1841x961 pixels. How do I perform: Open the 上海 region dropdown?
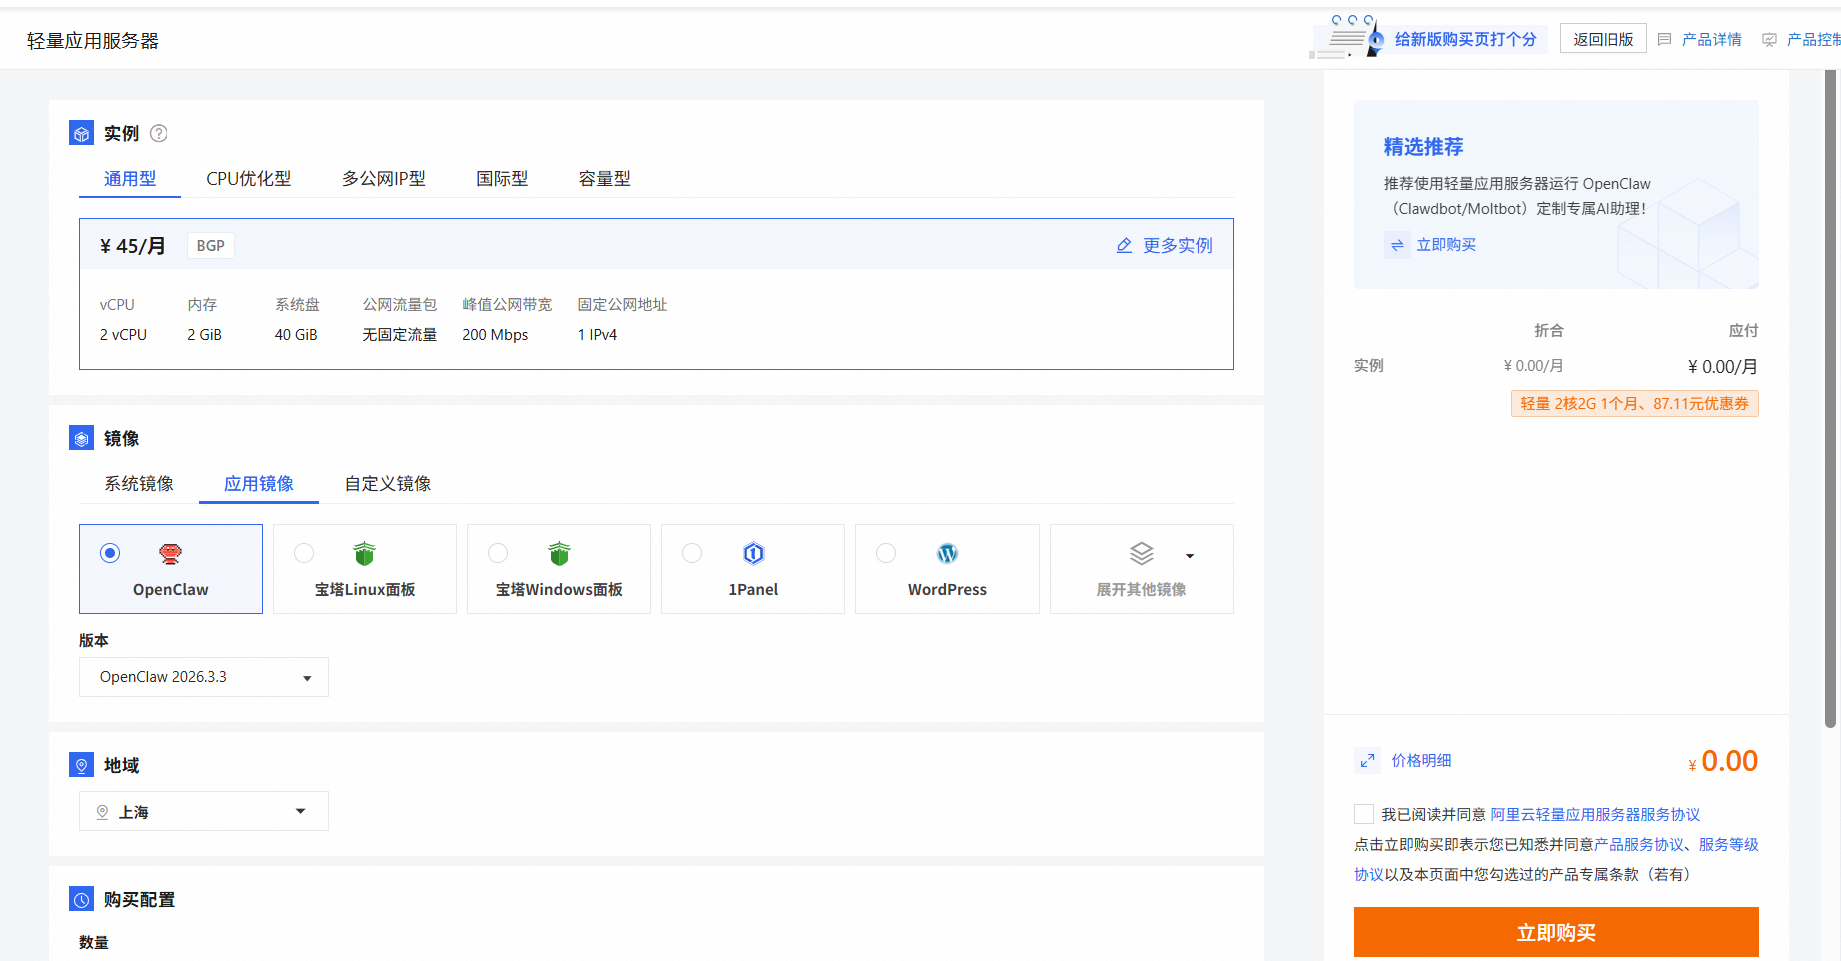click(204, 811)
